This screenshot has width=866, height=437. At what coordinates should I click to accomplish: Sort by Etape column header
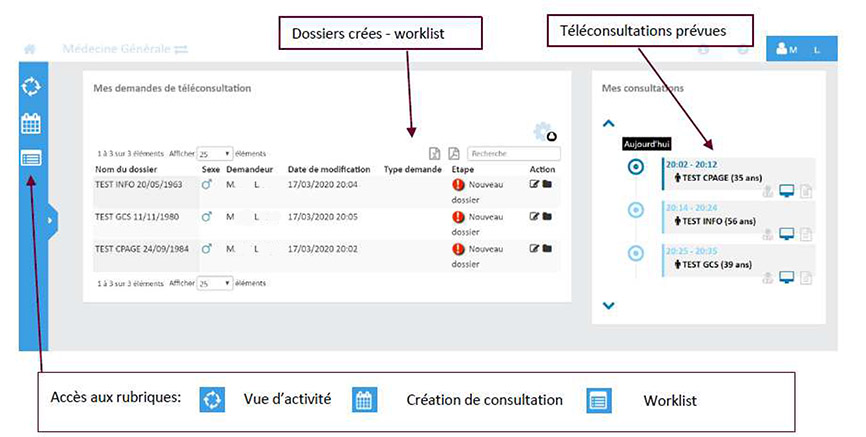463,170
